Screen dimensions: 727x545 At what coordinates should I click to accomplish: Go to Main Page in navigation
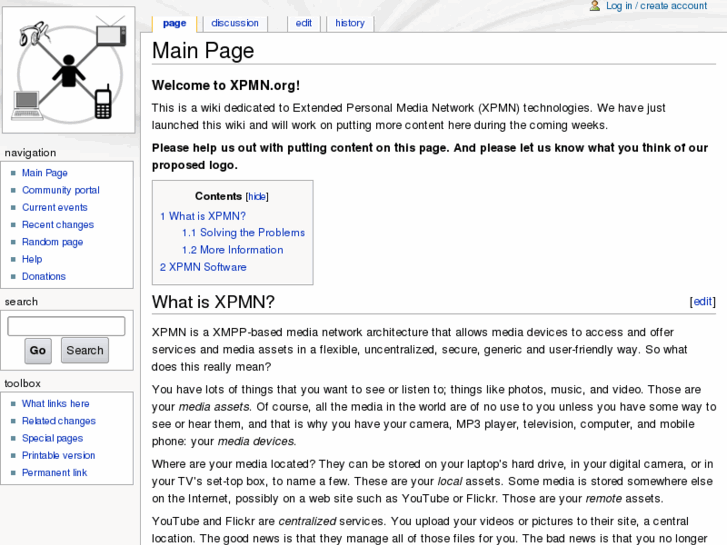(45, 173)
